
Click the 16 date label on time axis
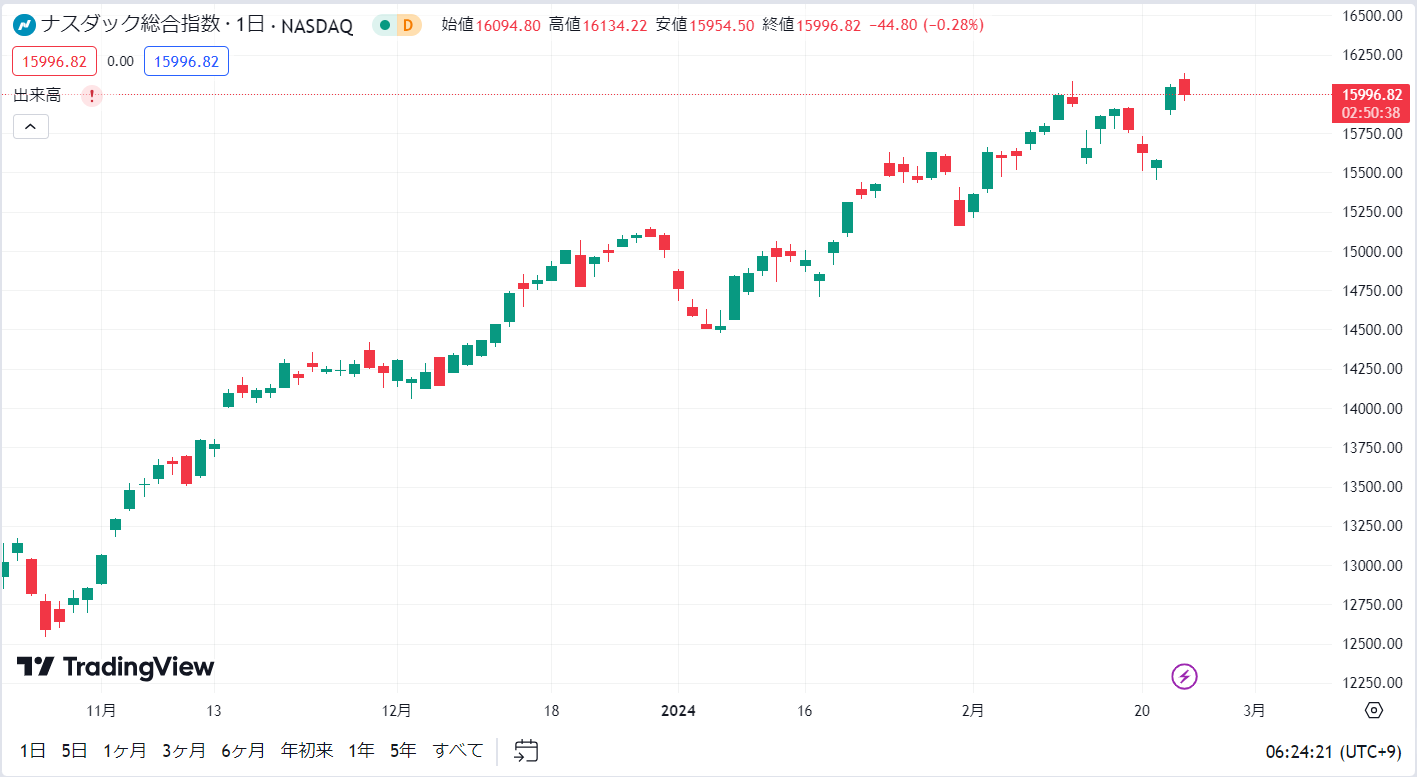[x=805, y=711]
